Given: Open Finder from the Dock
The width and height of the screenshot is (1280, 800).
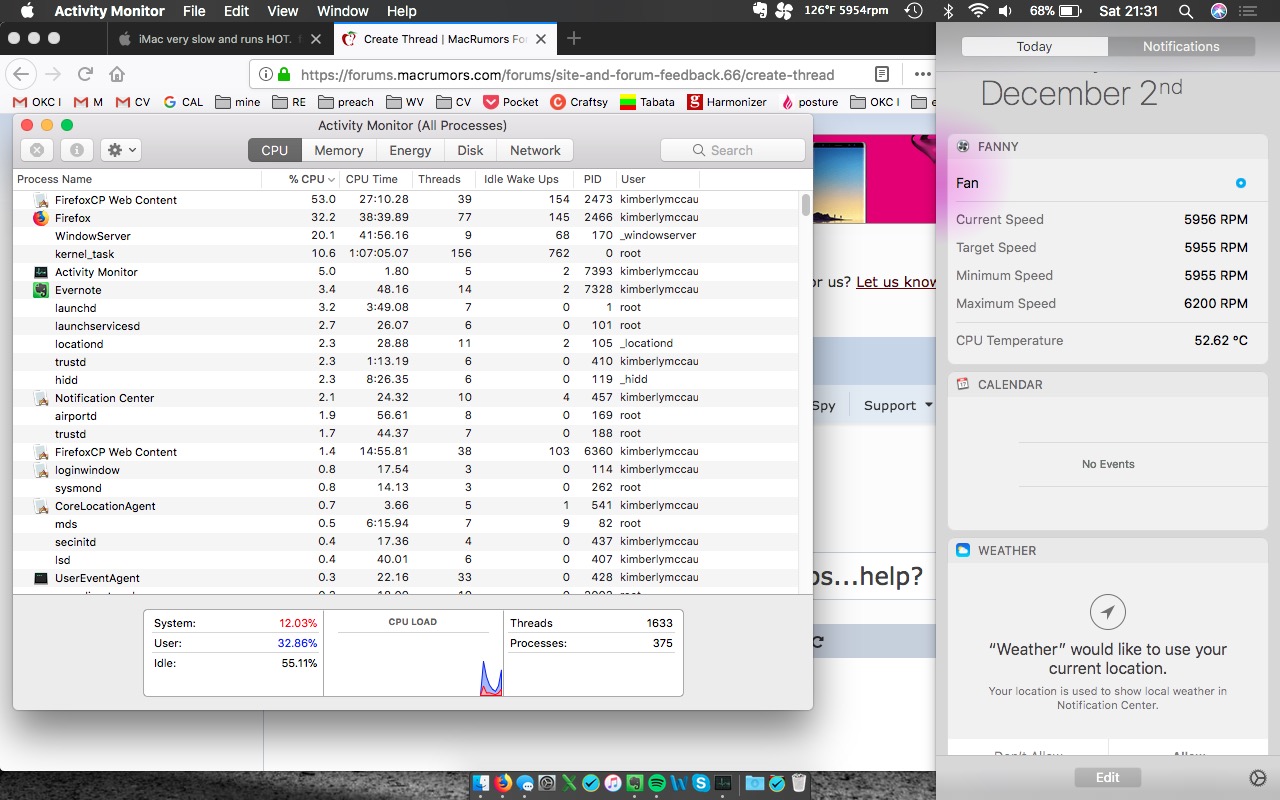Looking at the screenshot, I should (x=480, y=784).
